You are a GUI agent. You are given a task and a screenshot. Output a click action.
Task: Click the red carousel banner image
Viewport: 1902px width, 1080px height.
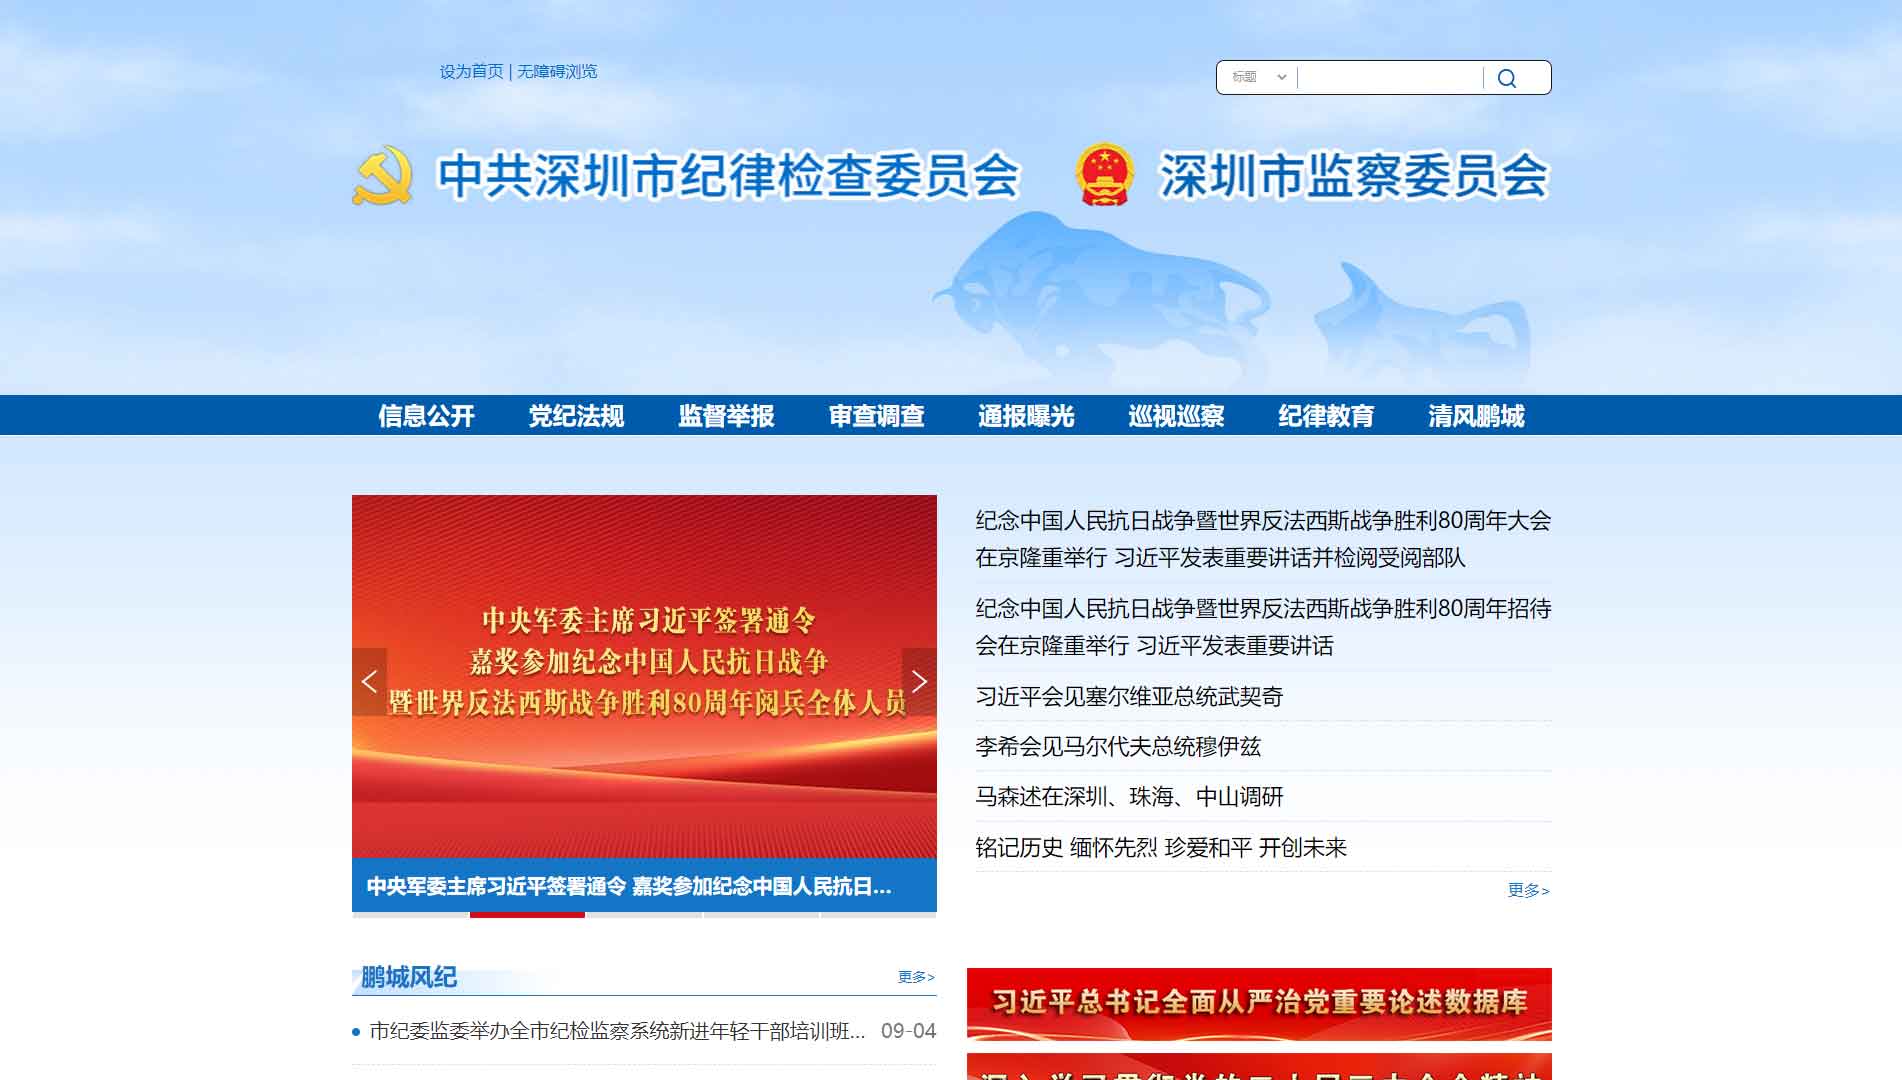(x=644, y=676)
